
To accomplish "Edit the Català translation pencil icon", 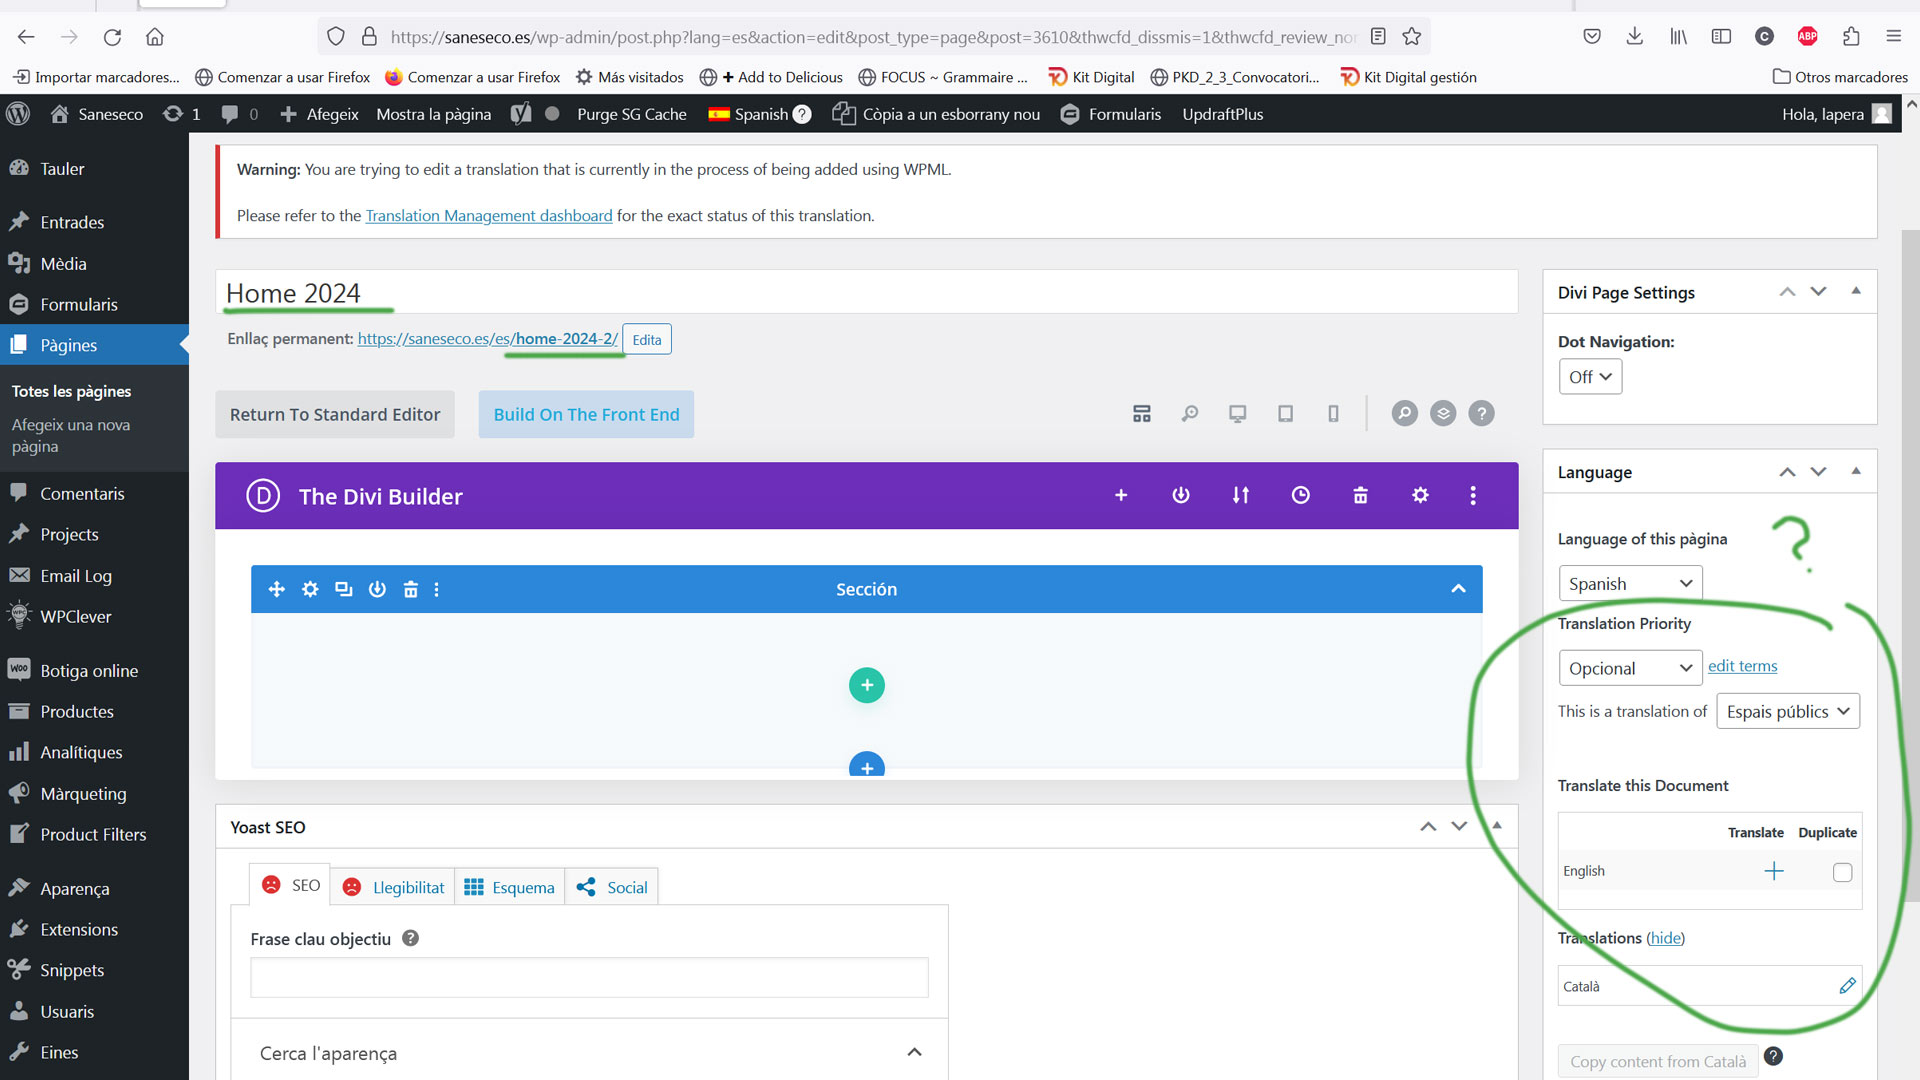I will point(1848,985).
